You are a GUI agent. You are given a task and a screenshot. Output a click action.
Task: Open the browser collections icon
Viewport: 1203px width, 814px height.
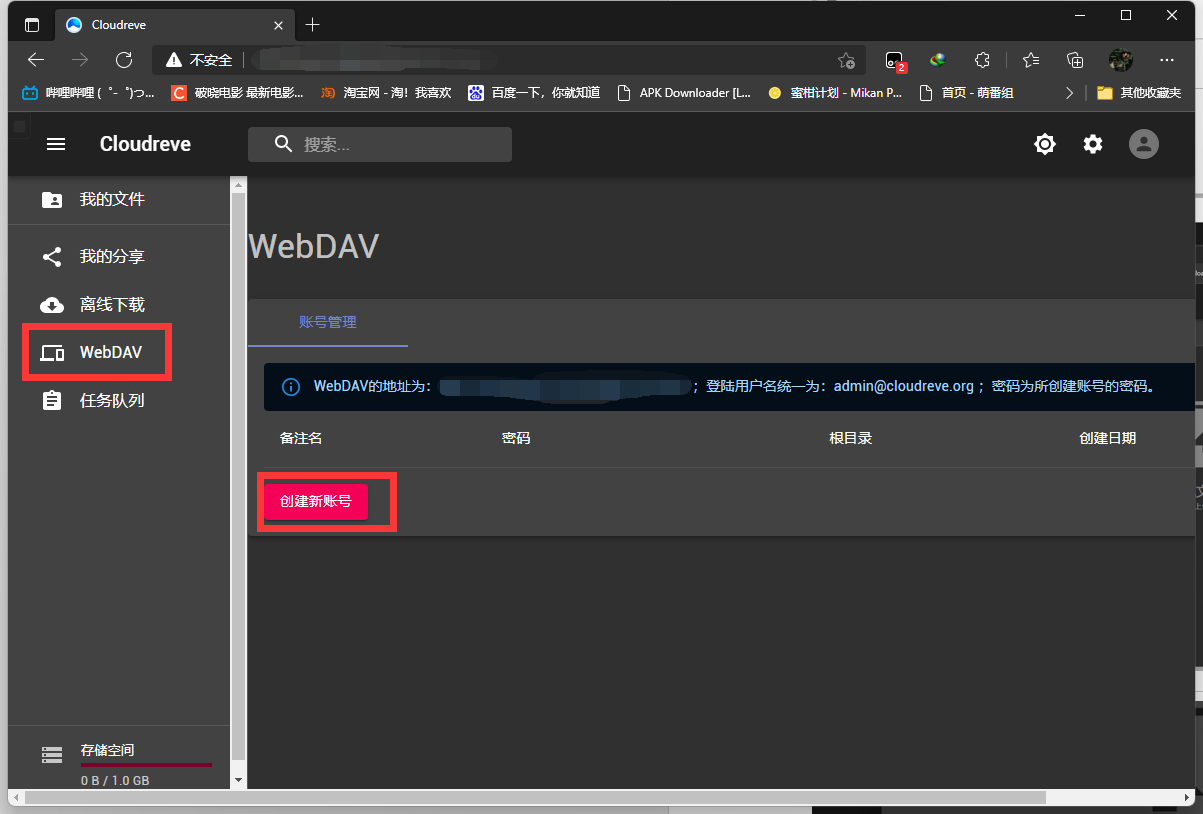pyautogui.click(x=1075, y=60)
